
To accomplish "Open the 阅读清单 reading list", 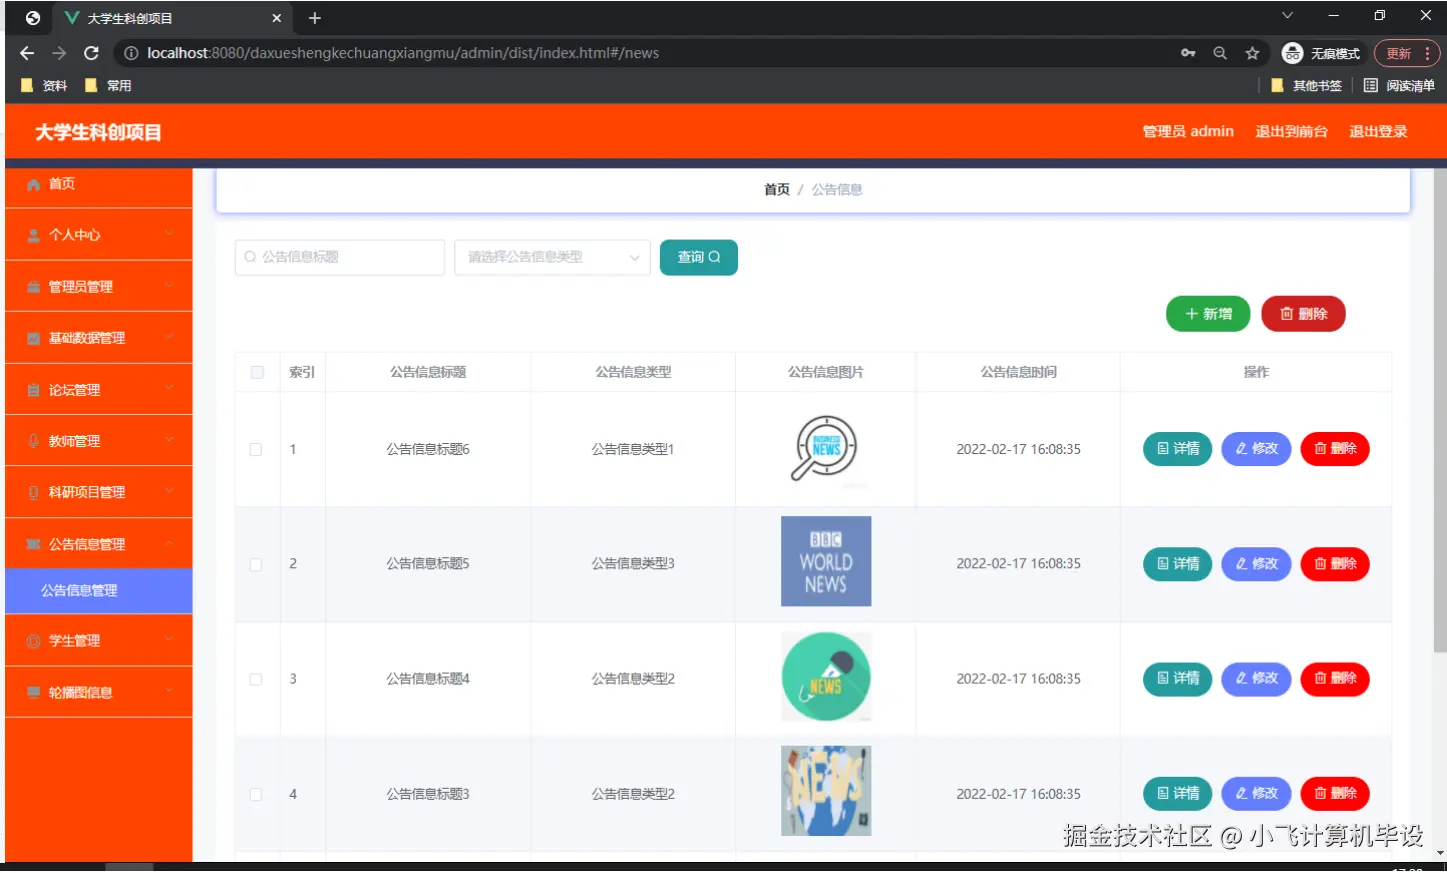I will [1399, 85].
